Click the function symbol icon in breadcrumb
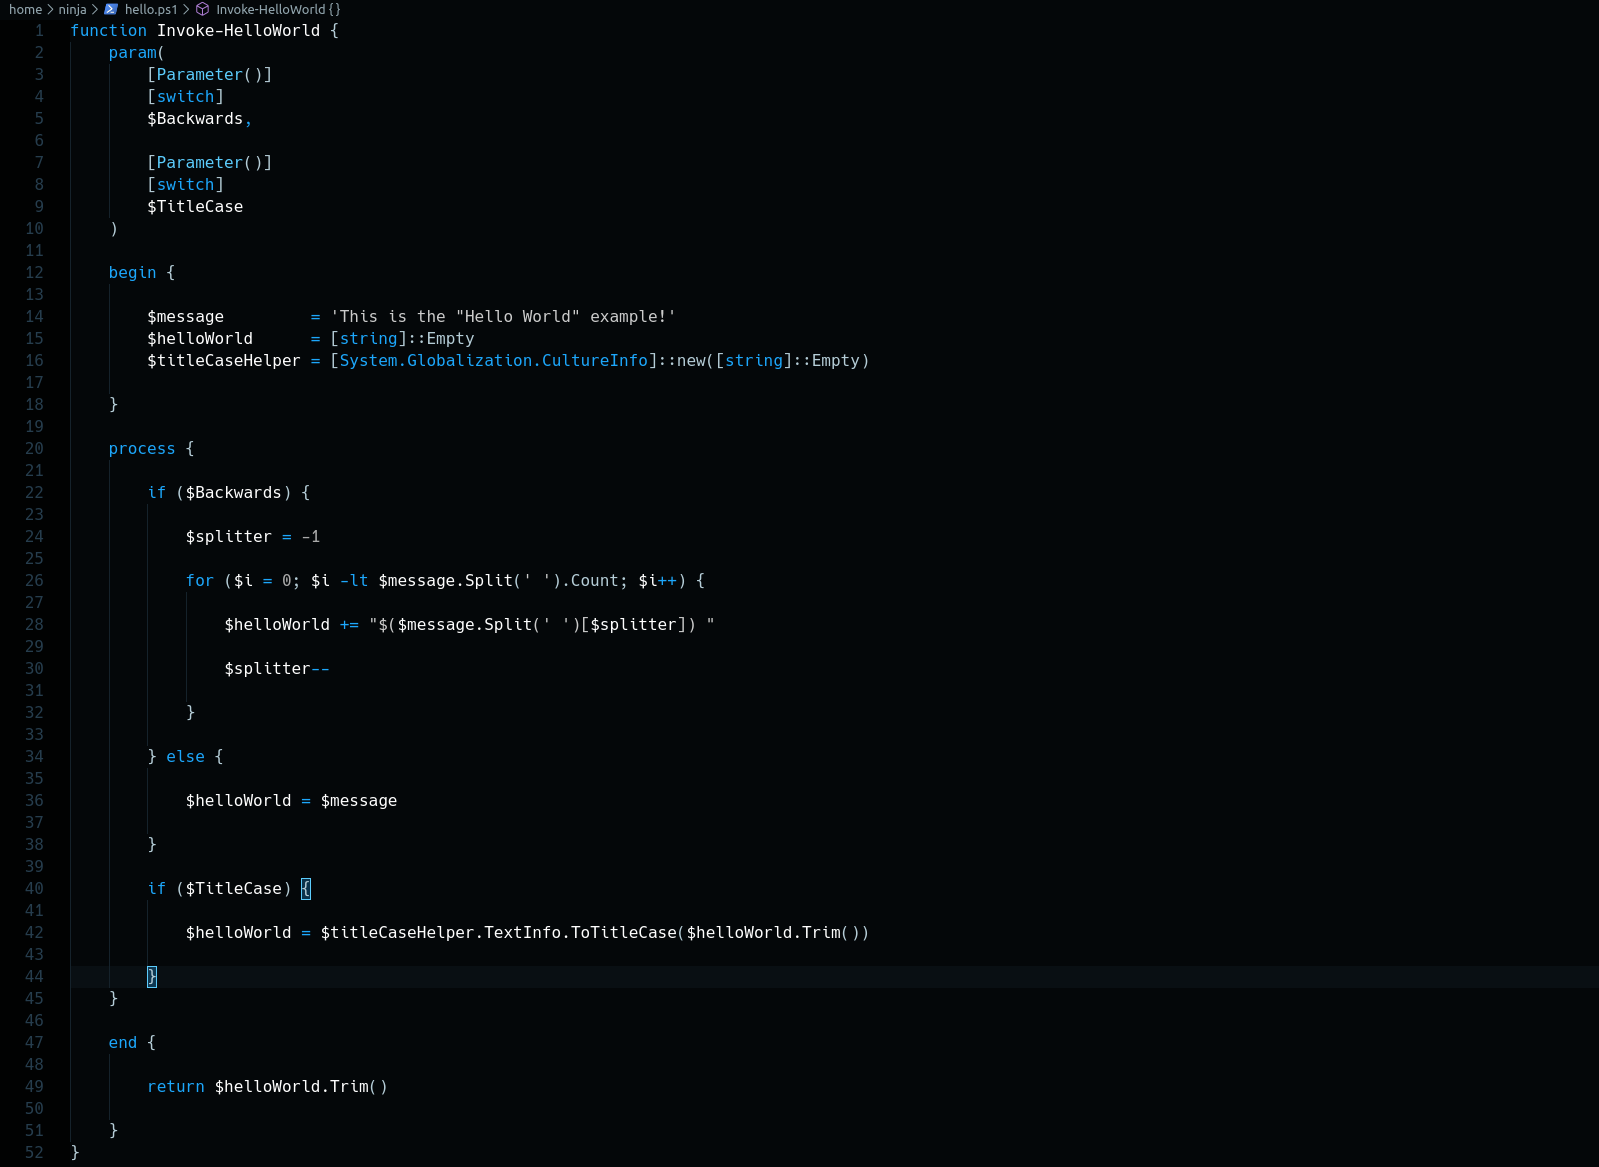The height and width of the screenshot is (1167, 1599). click(203, 9)
